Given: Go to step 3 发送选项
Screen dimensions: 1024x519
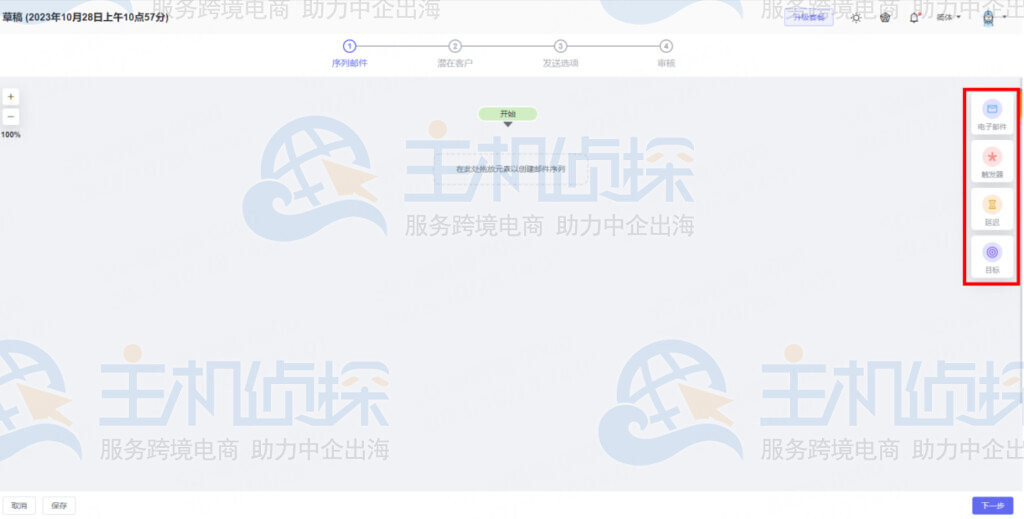Looking at the screenshot, I should 560,54.
